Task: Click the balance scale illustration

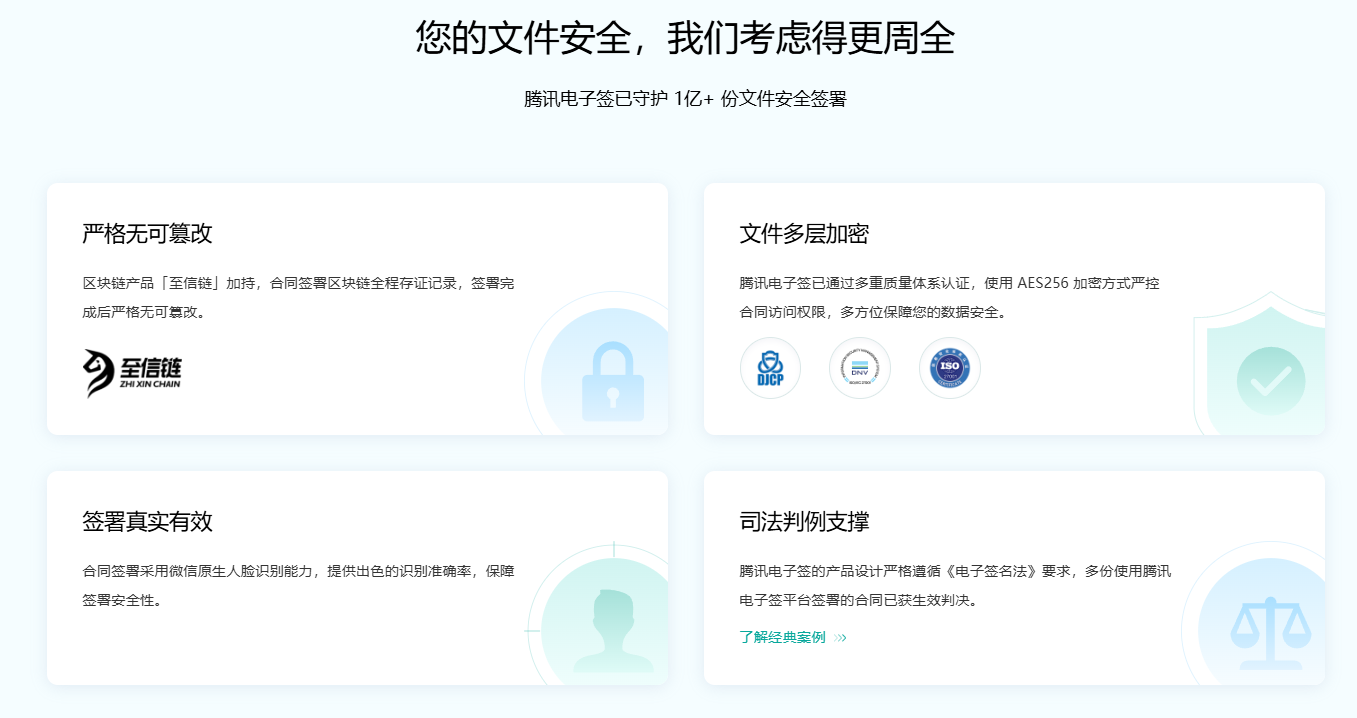Action: (x=1269, y=632)
